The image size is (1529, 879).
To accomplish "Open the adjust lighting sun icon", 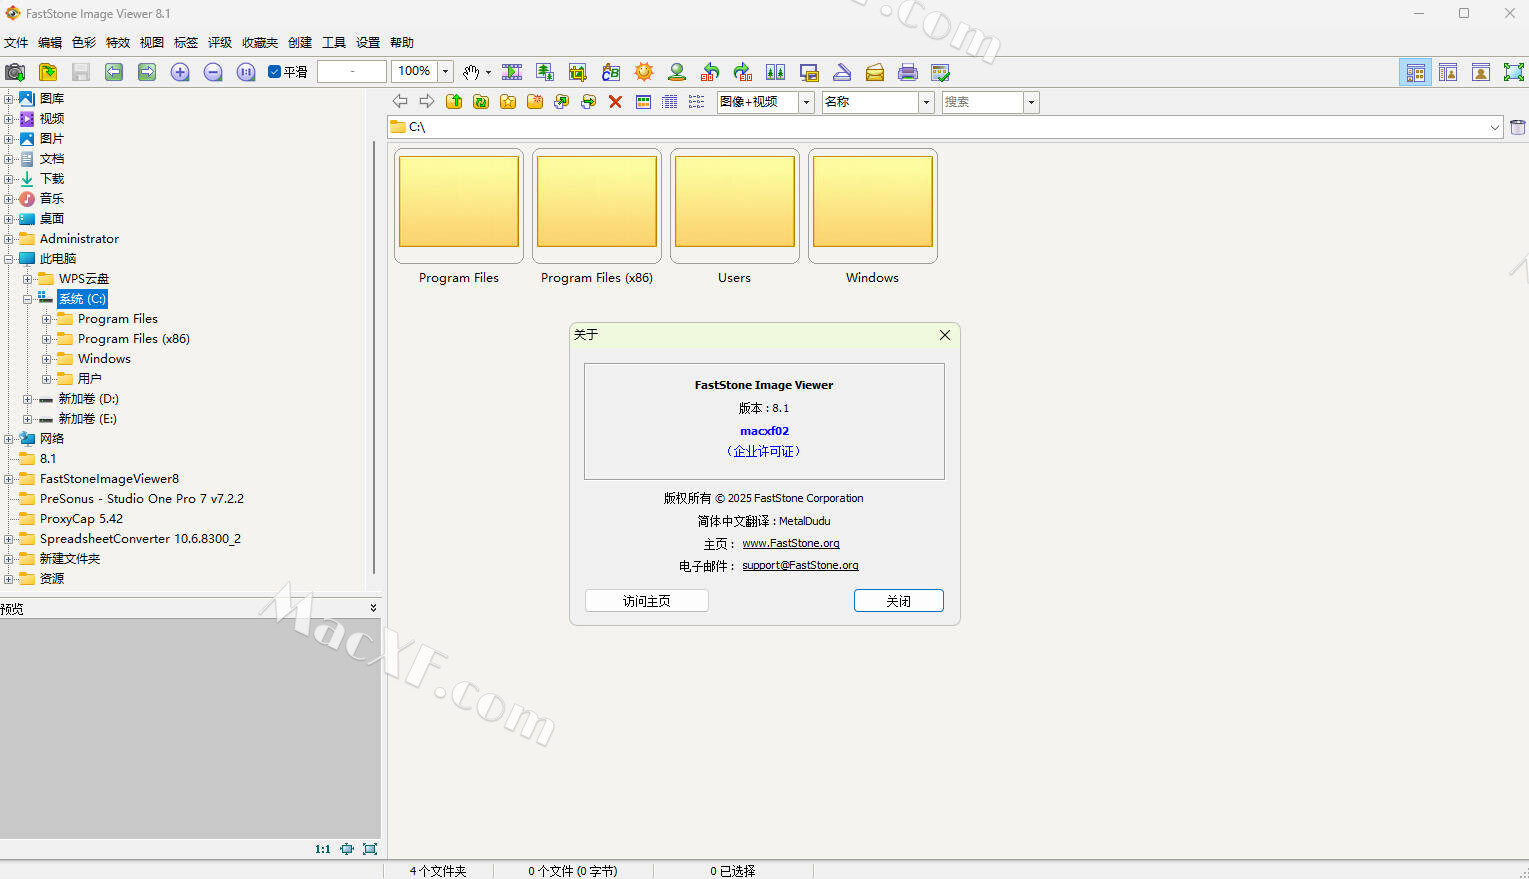I will (x=644, y=72).
